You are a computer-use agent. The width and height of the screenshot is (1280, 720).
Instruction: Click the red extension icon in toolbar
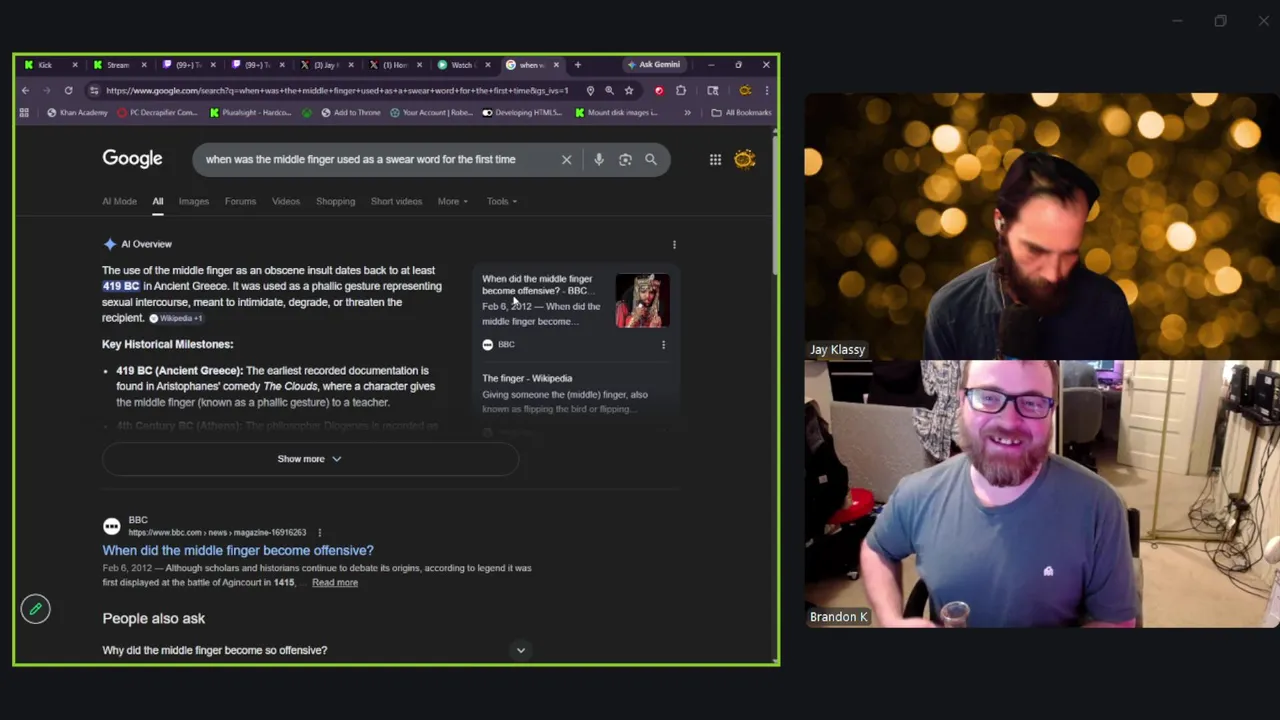coord(658,91)
